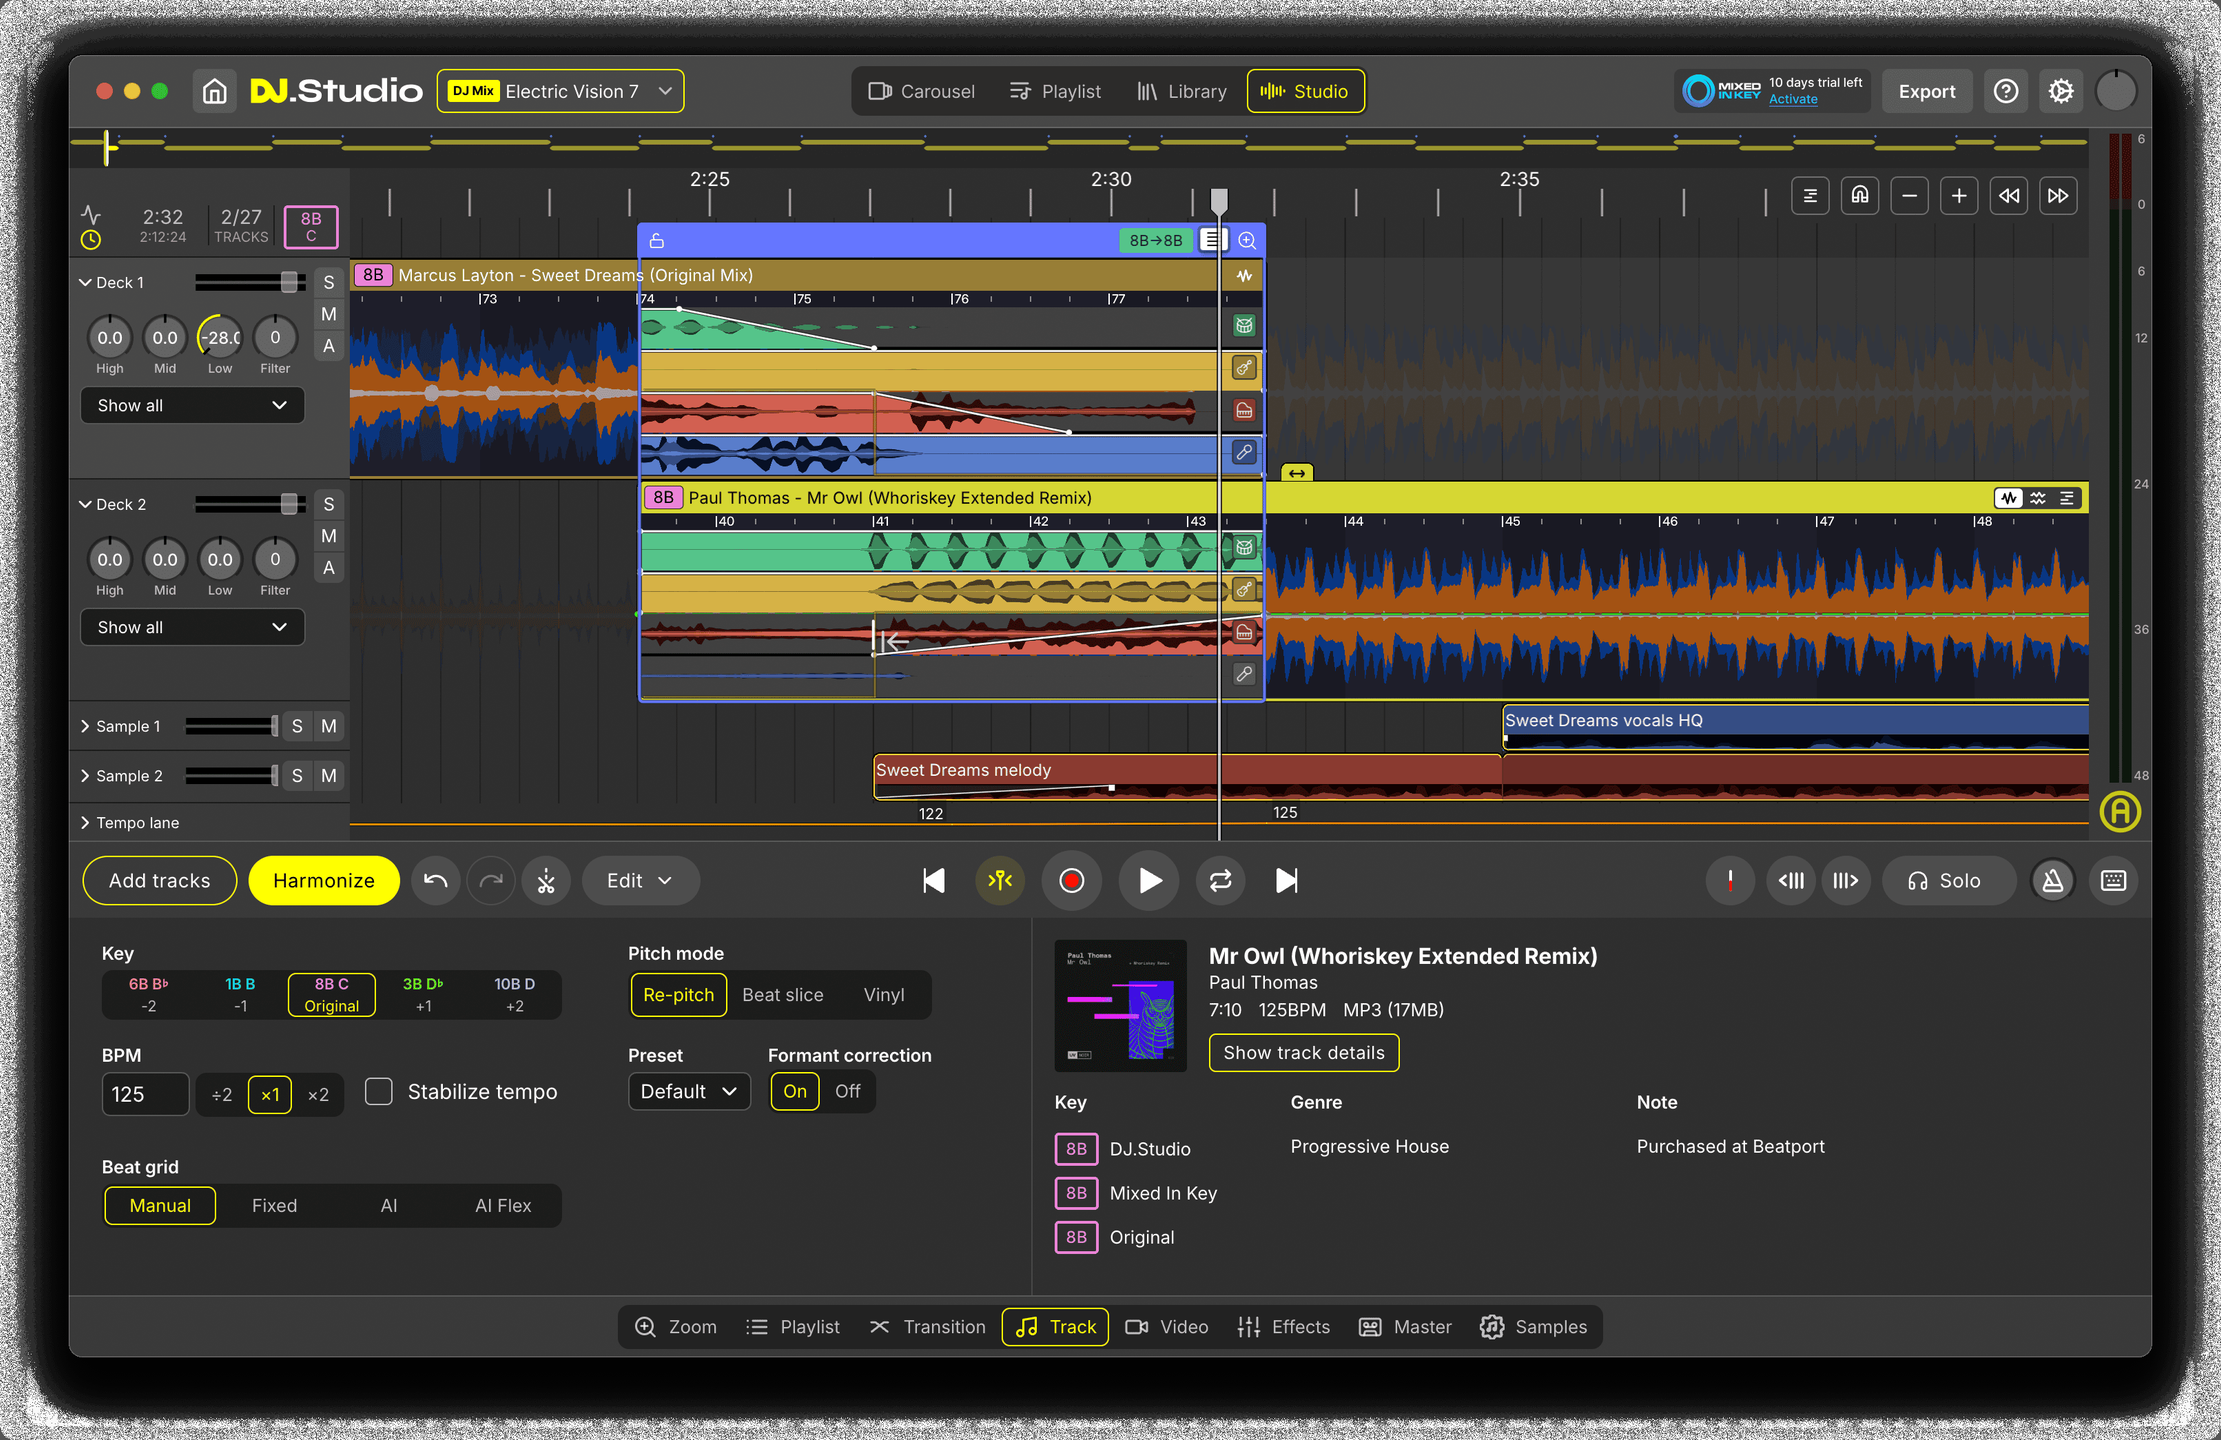Click the Harmonize button
Viewport: 2221px width, 1440px height.
[323, 881]
